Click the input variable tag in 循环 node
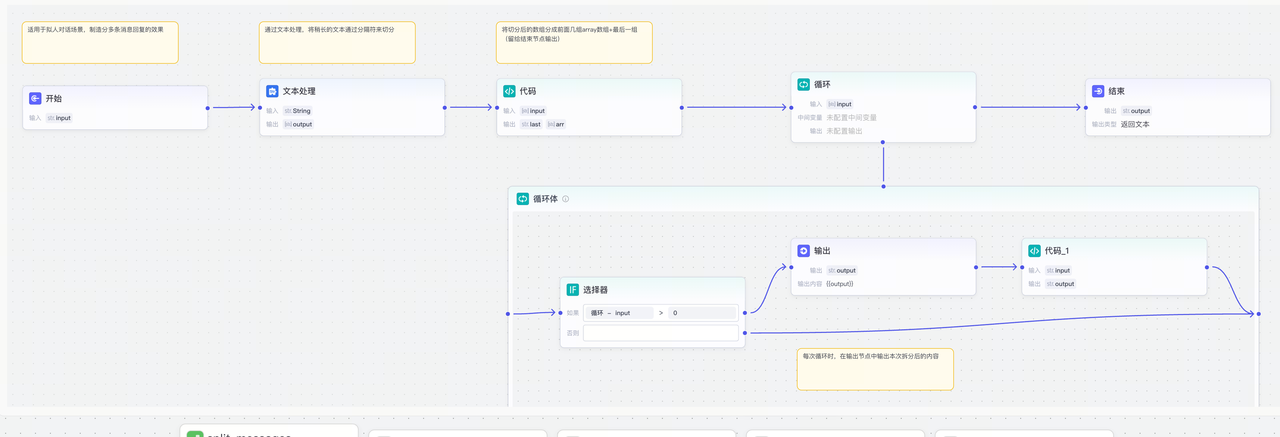The image size is (1280, 437). point(839,104)
